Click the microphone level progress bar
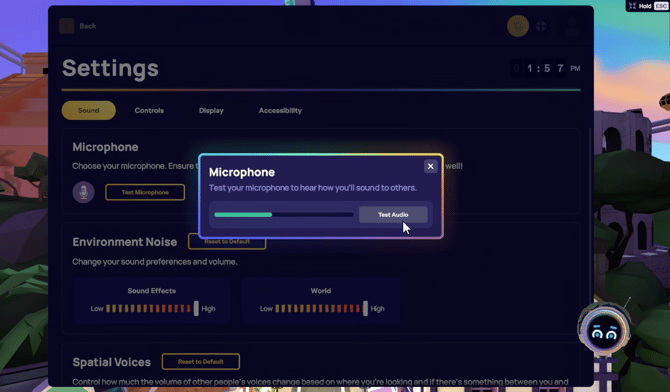This screenshot has width=670, height=392. coord(284,215)
